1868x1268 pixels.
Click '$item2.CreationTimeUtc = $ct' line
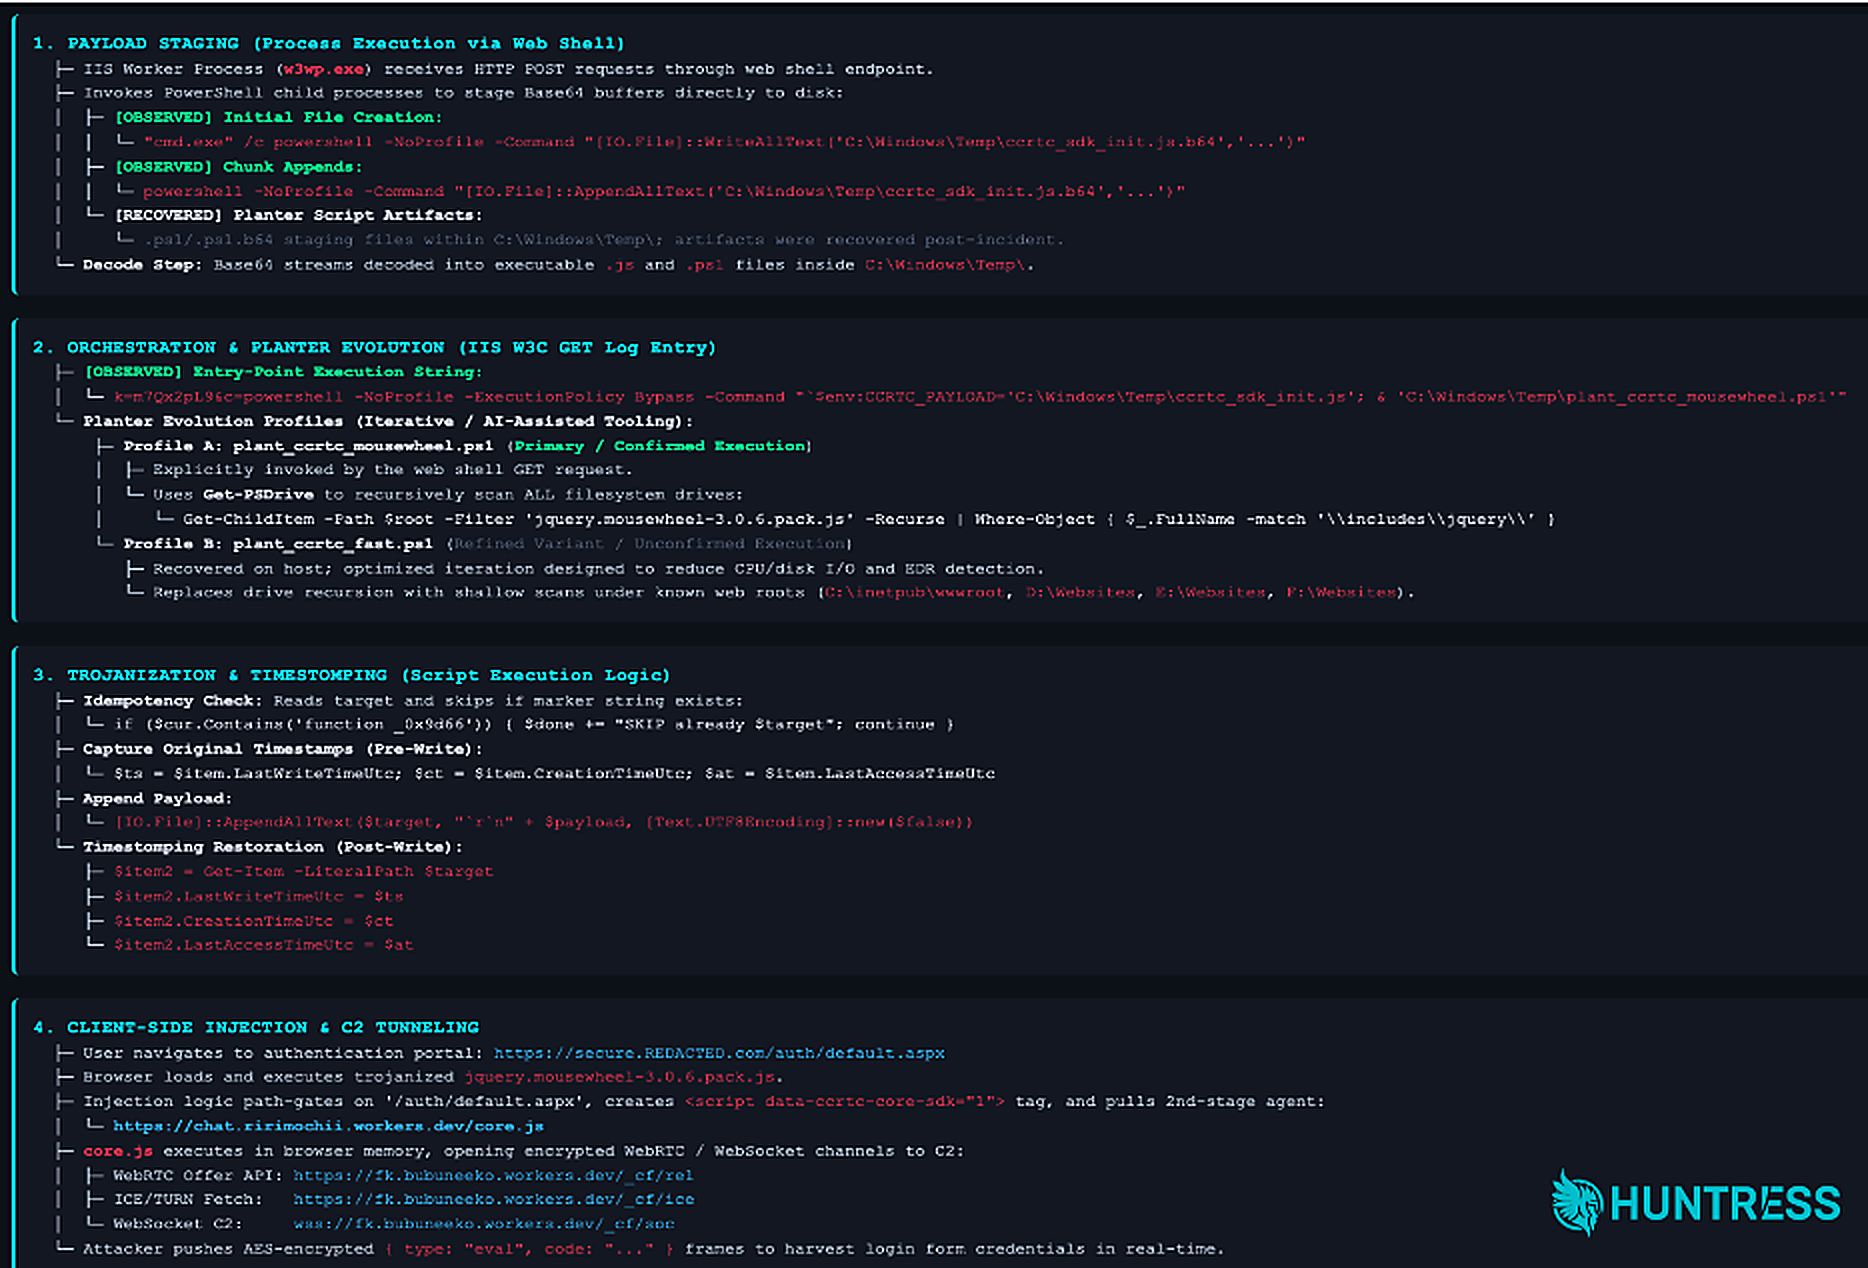(x=253, y=921)
